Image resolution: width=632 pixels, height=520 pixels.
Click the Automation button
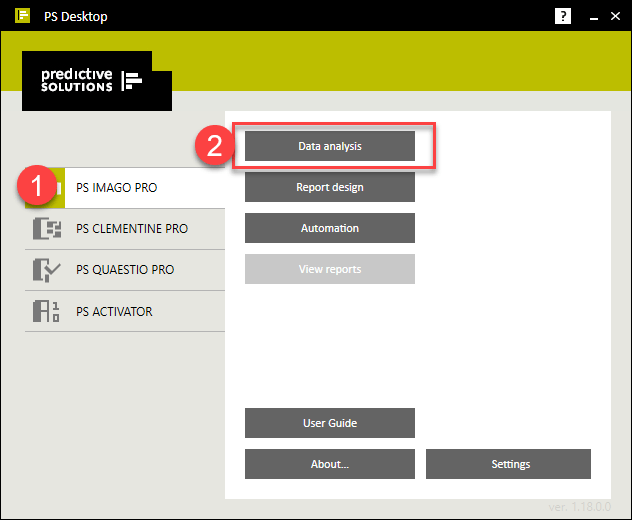[330, 228]
